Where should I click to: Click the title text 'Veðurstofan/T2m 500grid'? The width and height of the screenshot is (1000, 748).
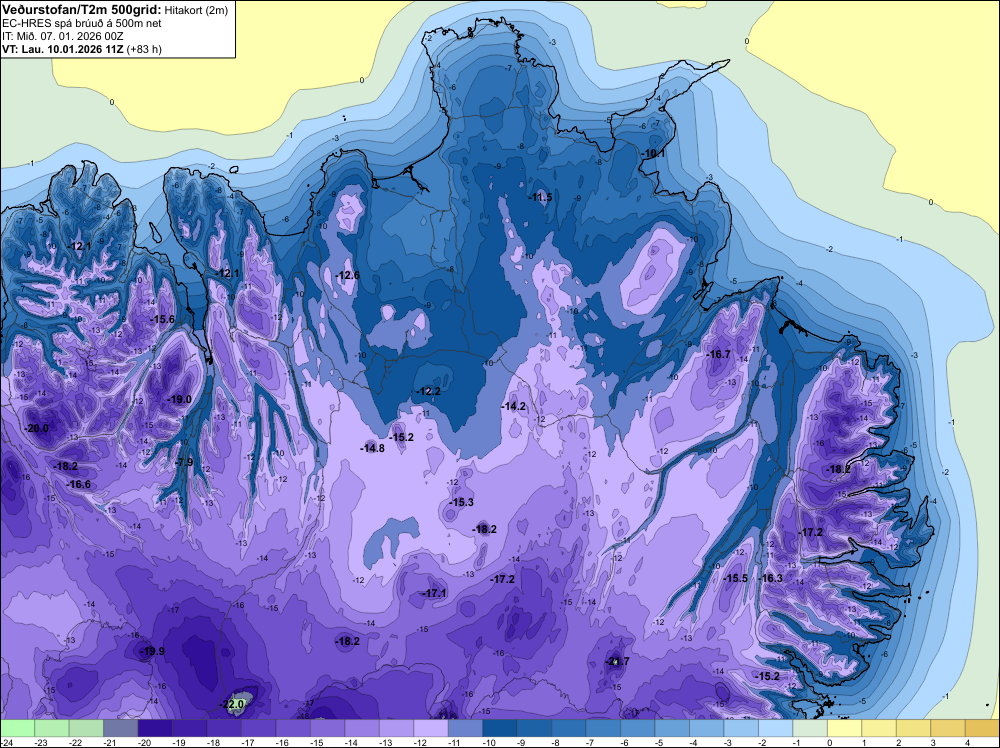82,10
